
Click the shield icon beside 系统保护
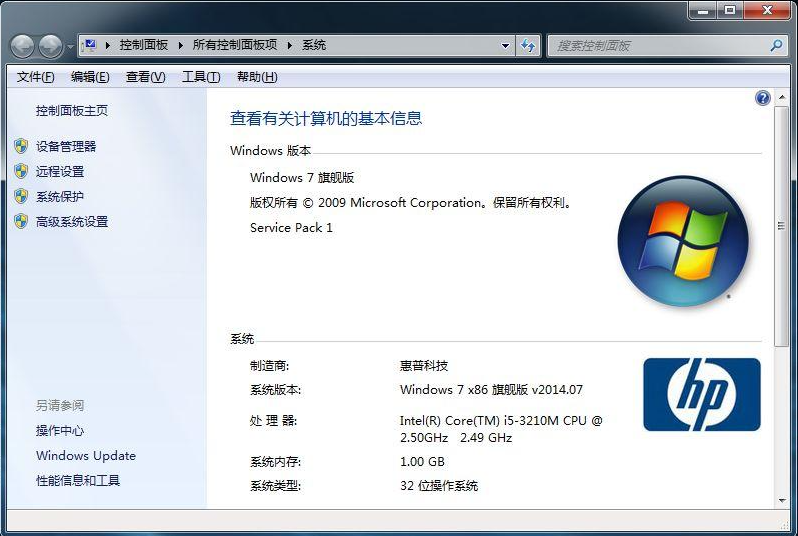[21, 196]
